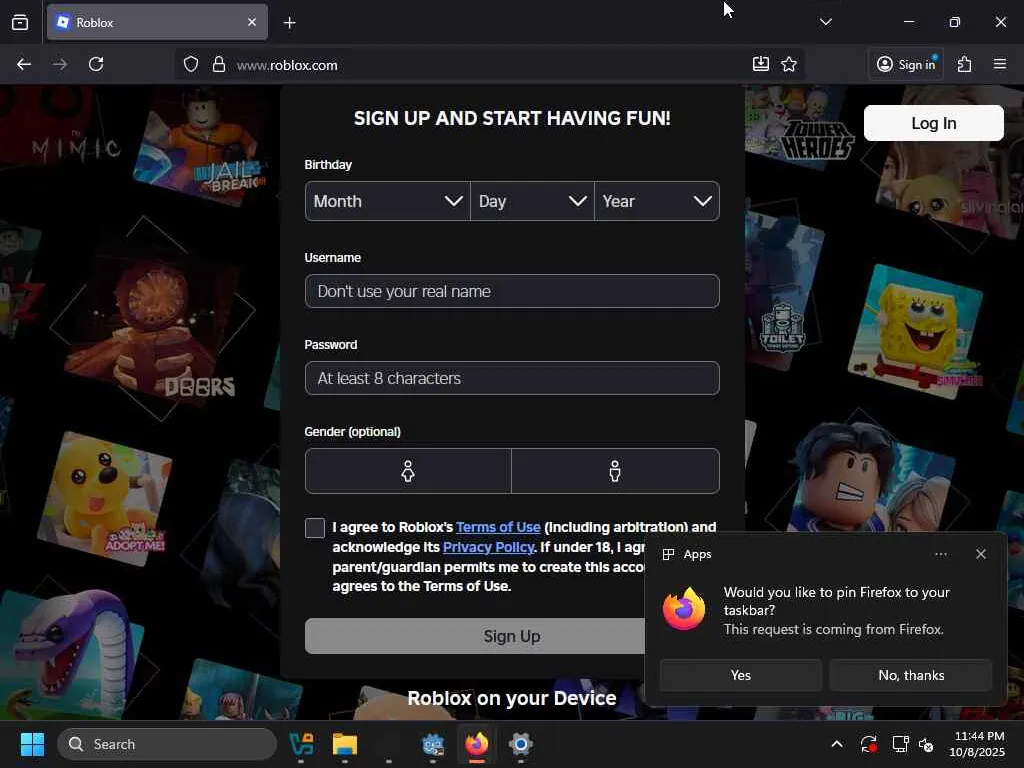
Task: Open the Terms of Use link
Action: 498,527
